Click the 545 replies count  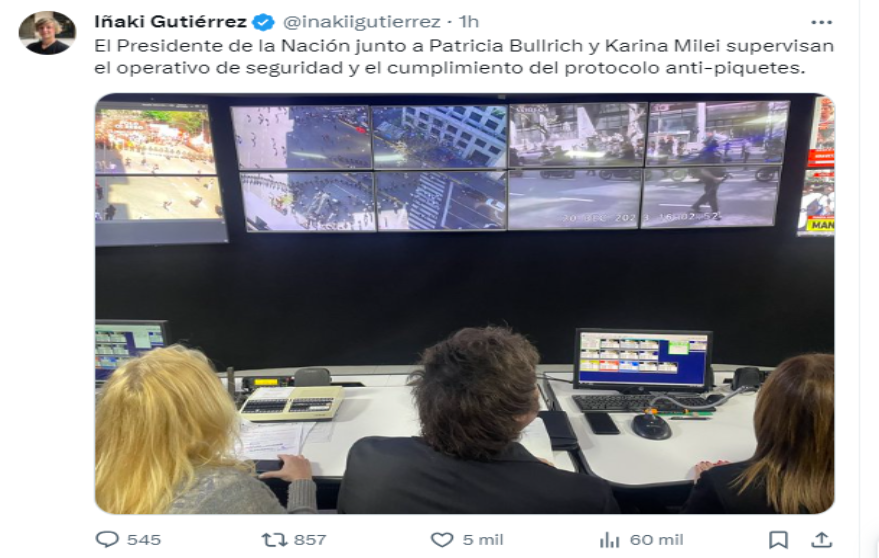tap(144, 539)
